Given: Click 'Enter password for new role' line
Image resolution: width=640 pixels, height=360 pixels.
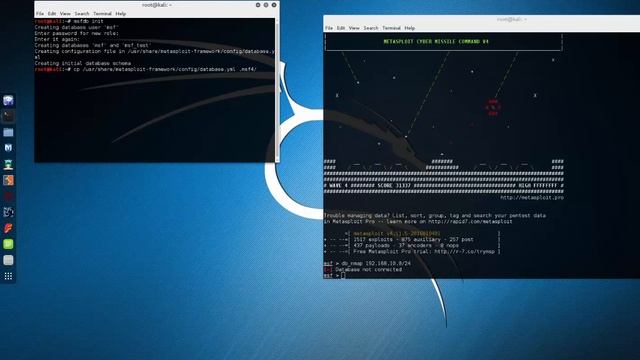Looking at the screenshot, I should (76, 33).
